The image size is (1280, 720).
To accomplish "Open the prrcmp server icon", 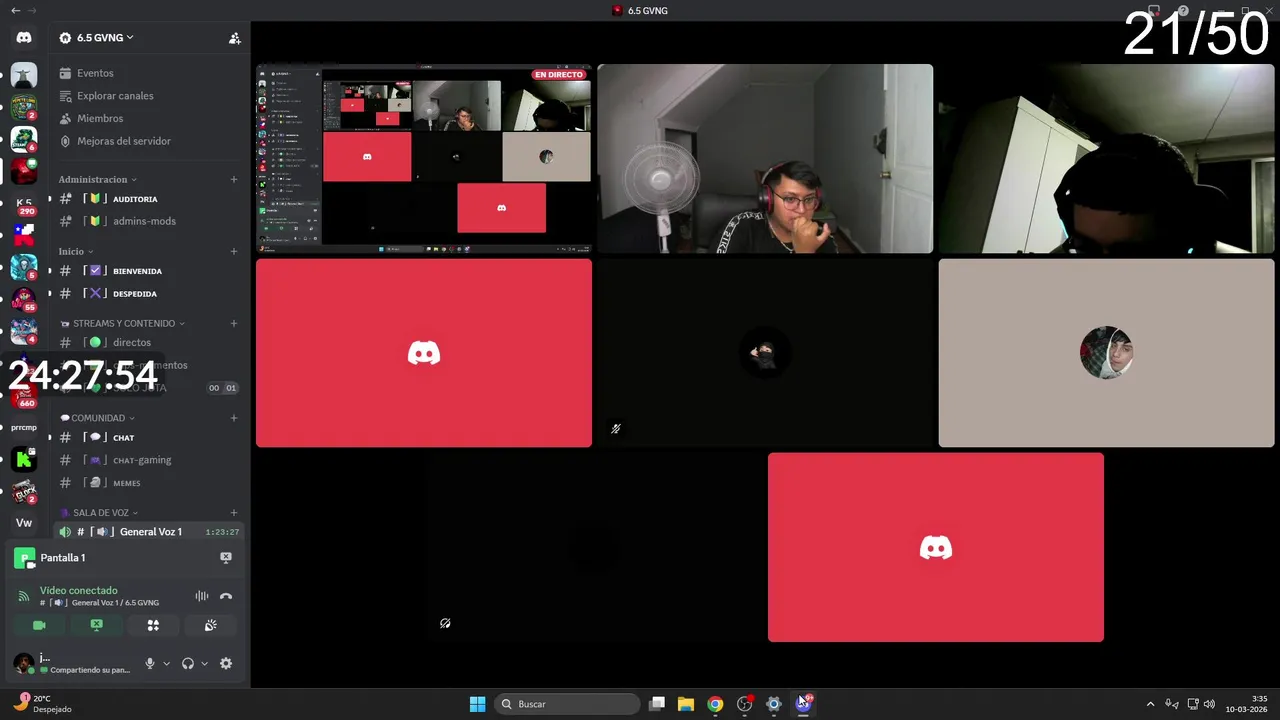I will pyautogui.click(x=24, y=427).
